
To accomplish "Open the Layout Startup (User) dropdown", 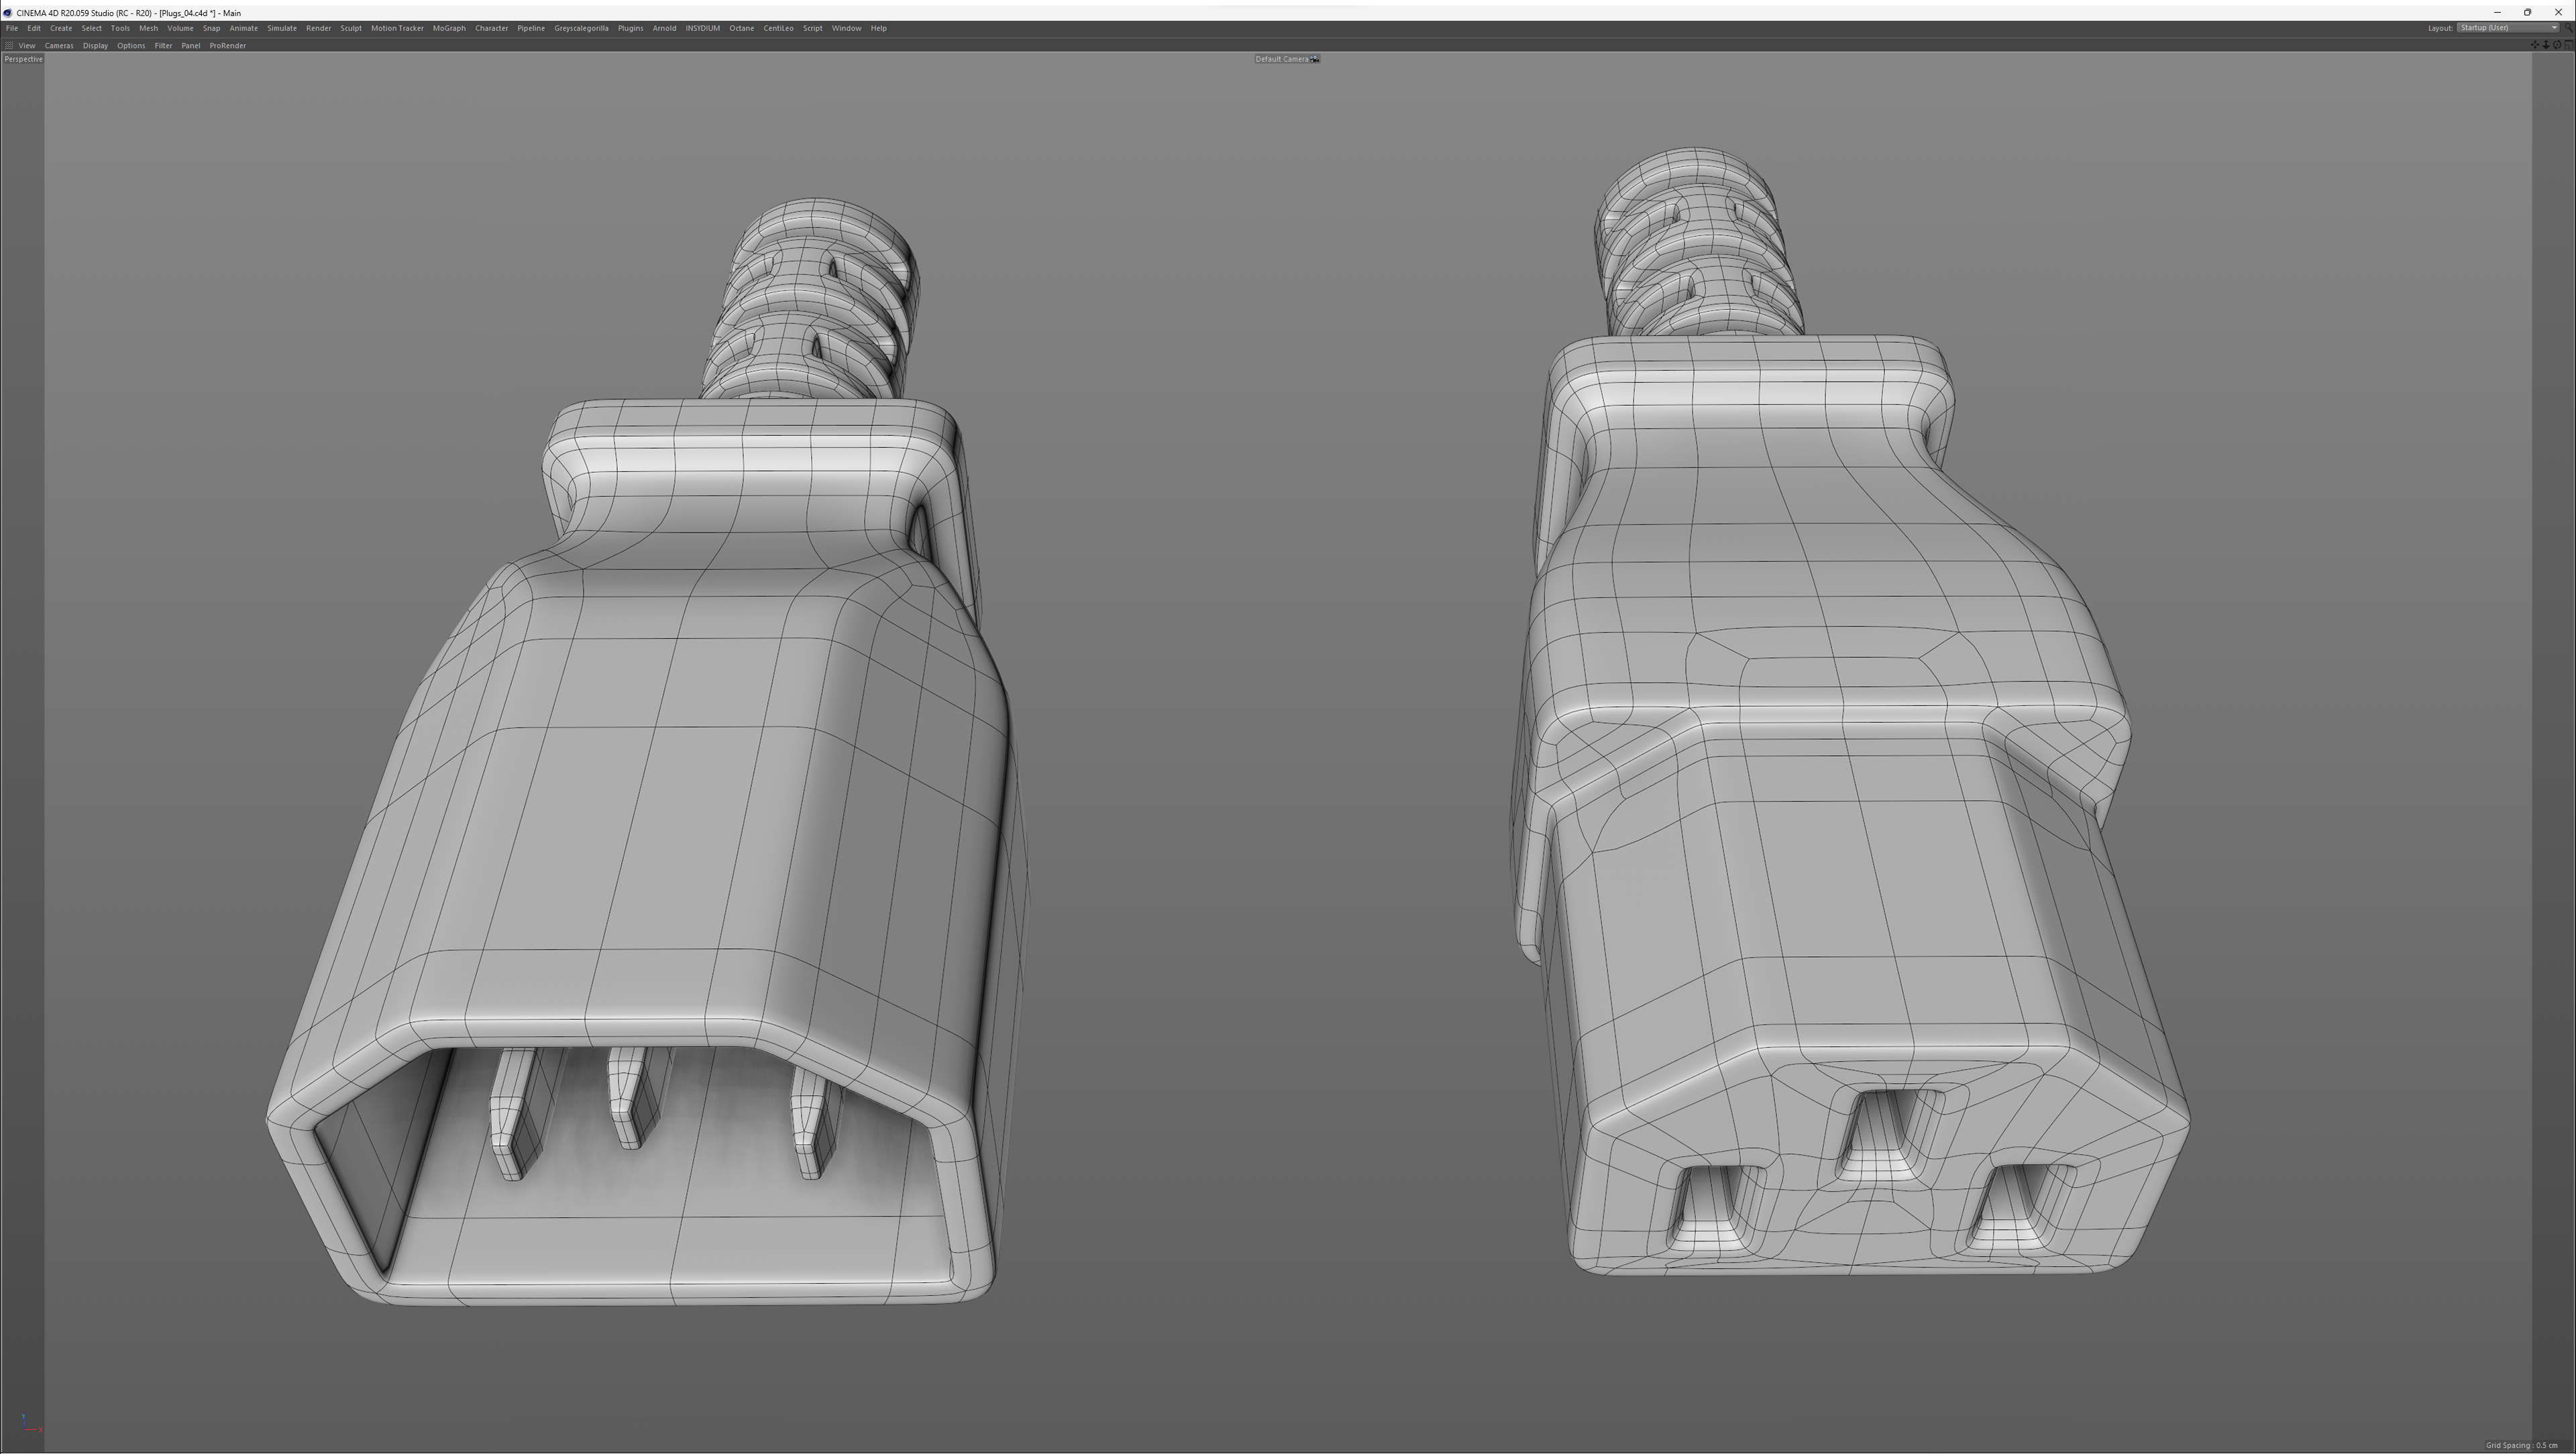I will pyautogui.click(x=2508, y=28).
